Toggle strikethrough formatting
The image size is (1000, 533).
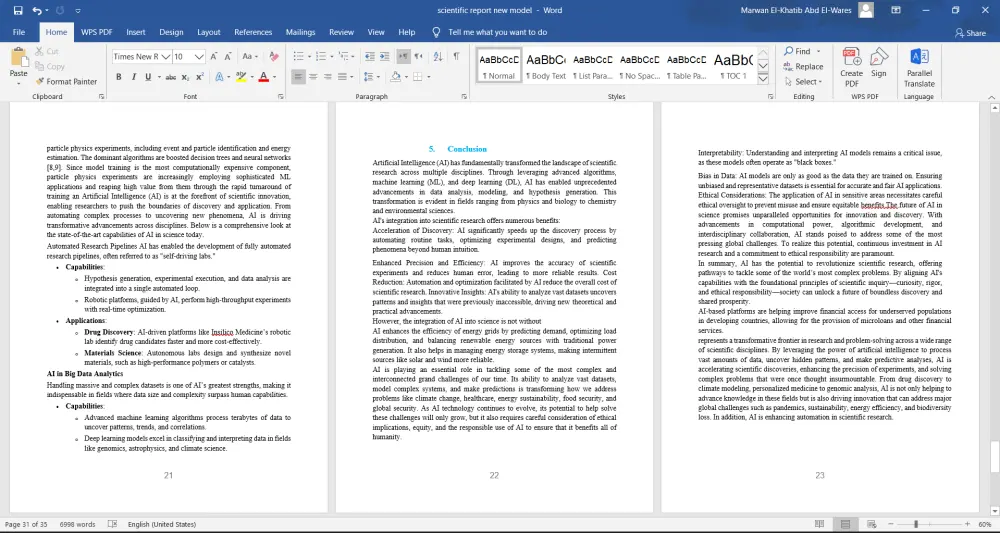click(170, 77)
